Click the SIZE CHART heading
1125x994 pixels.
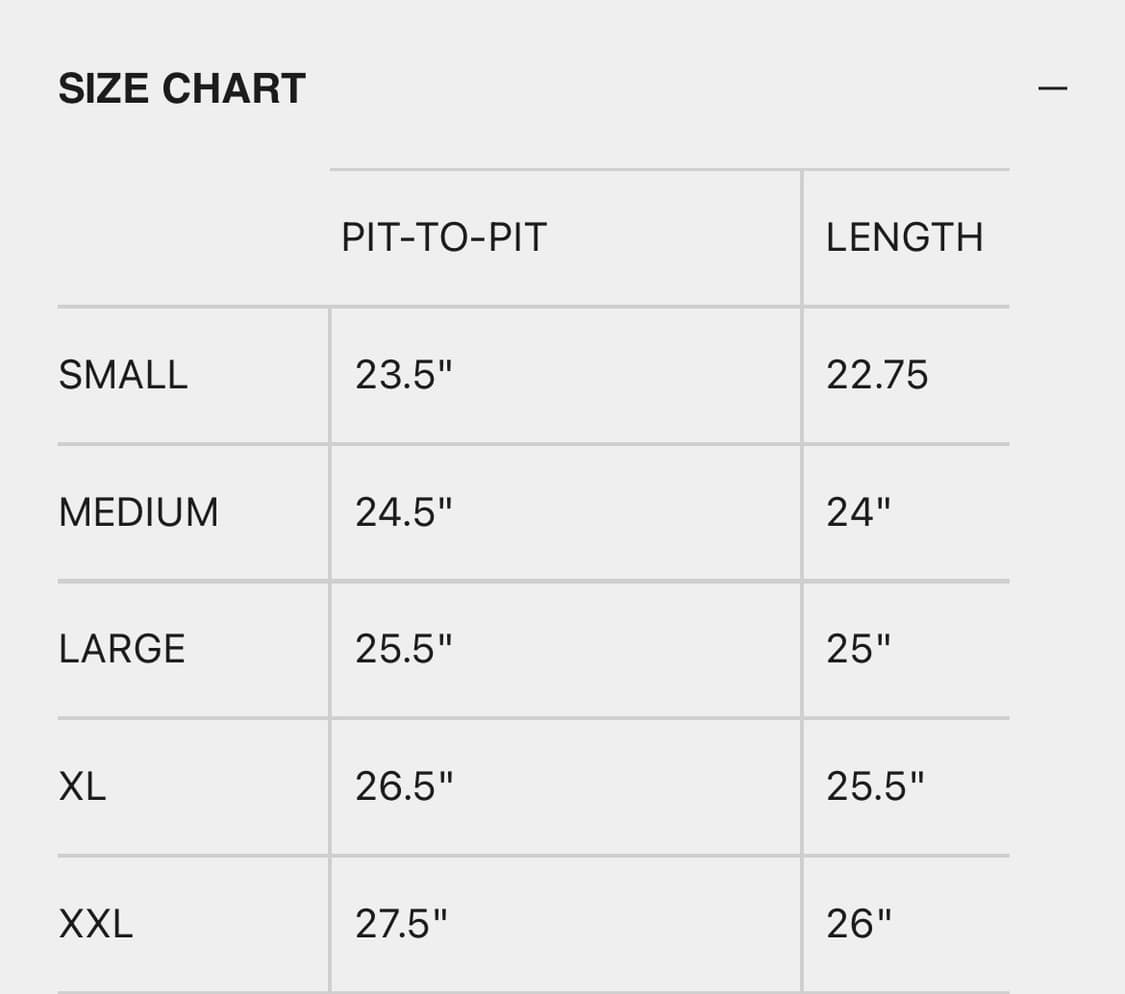(181, 89)
